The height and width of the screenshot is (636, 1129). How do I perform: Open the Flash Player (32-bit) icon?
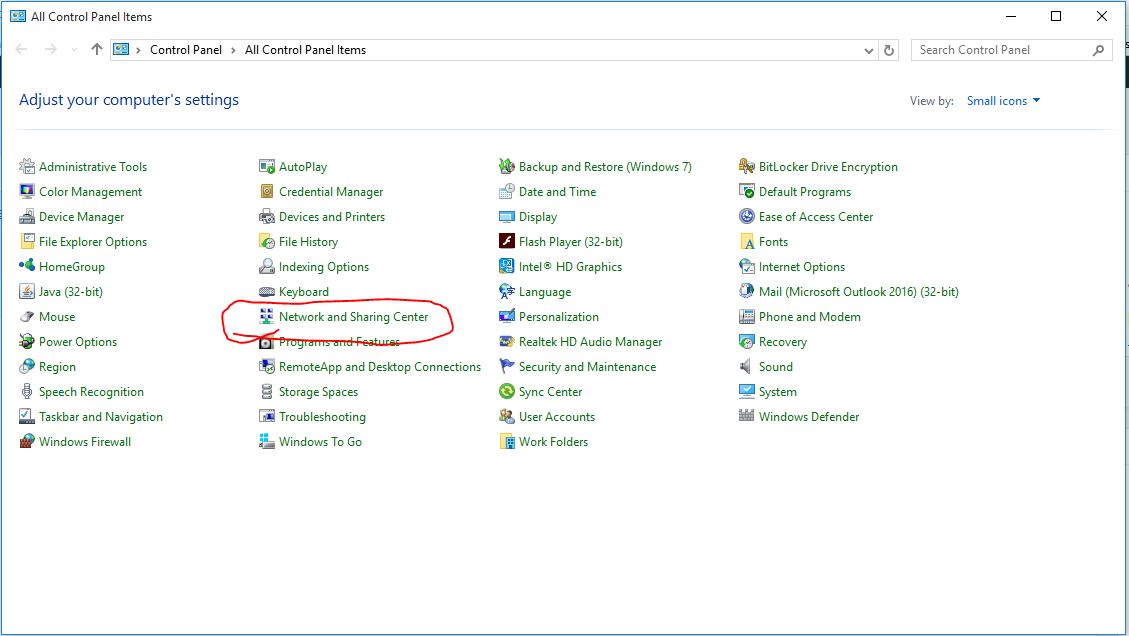(507, 241)
